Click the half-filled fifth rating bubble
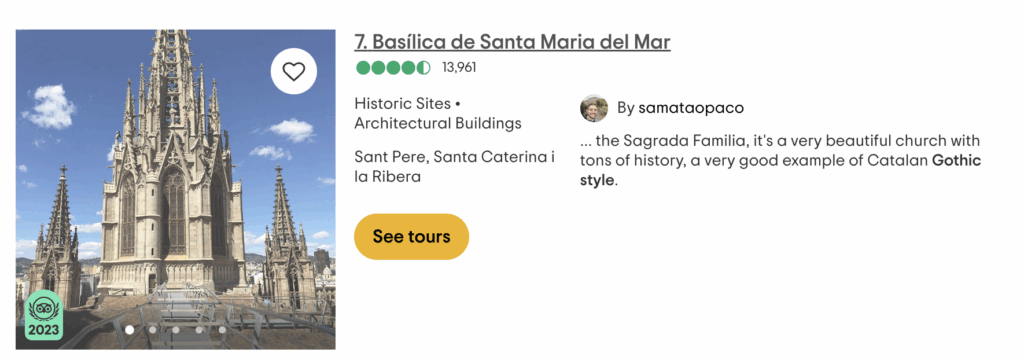The height and width of the screenshot is (360, 1024). (424, 67)
